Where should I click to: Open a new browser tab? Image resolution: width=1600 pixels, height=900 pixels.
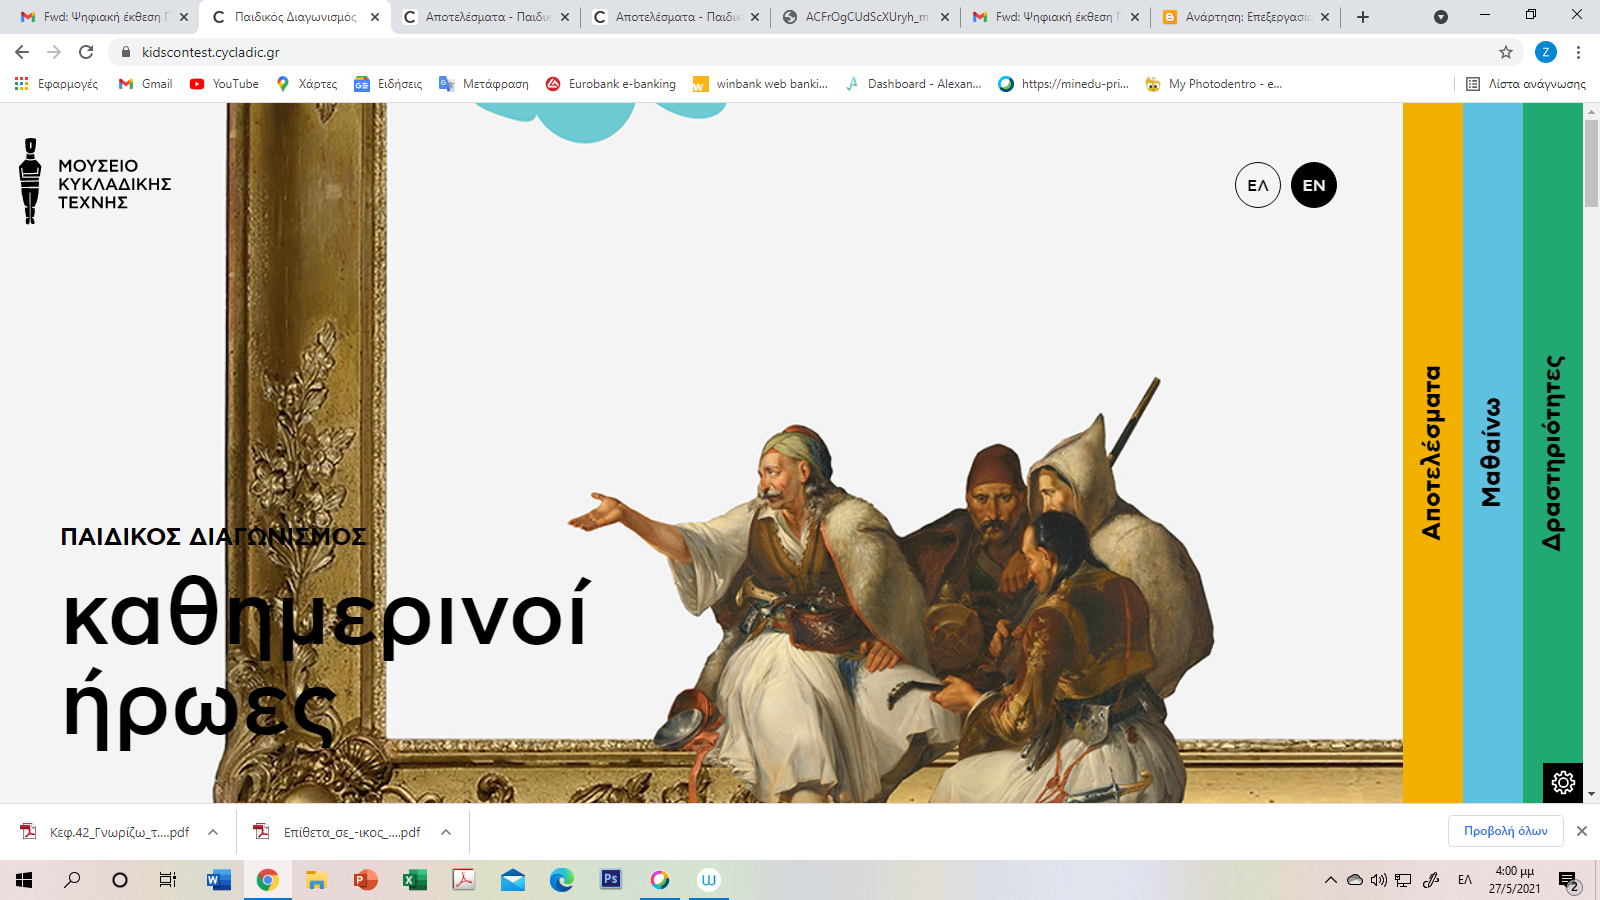pos(1363,17)
